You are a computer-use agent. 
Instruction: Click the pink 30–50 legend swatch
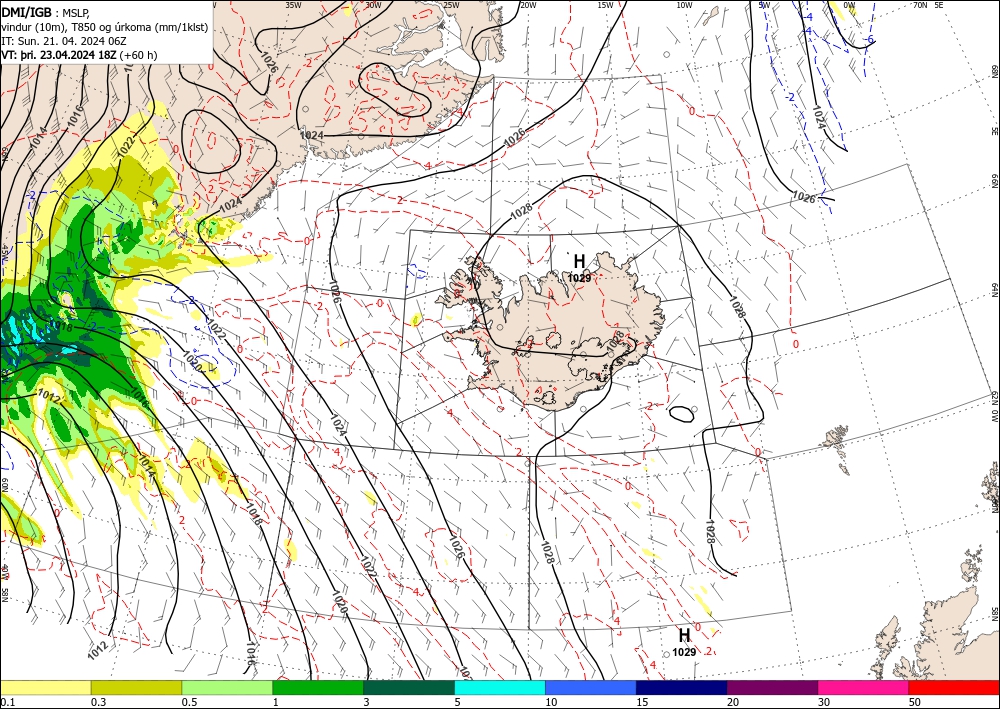pos(864,687)
